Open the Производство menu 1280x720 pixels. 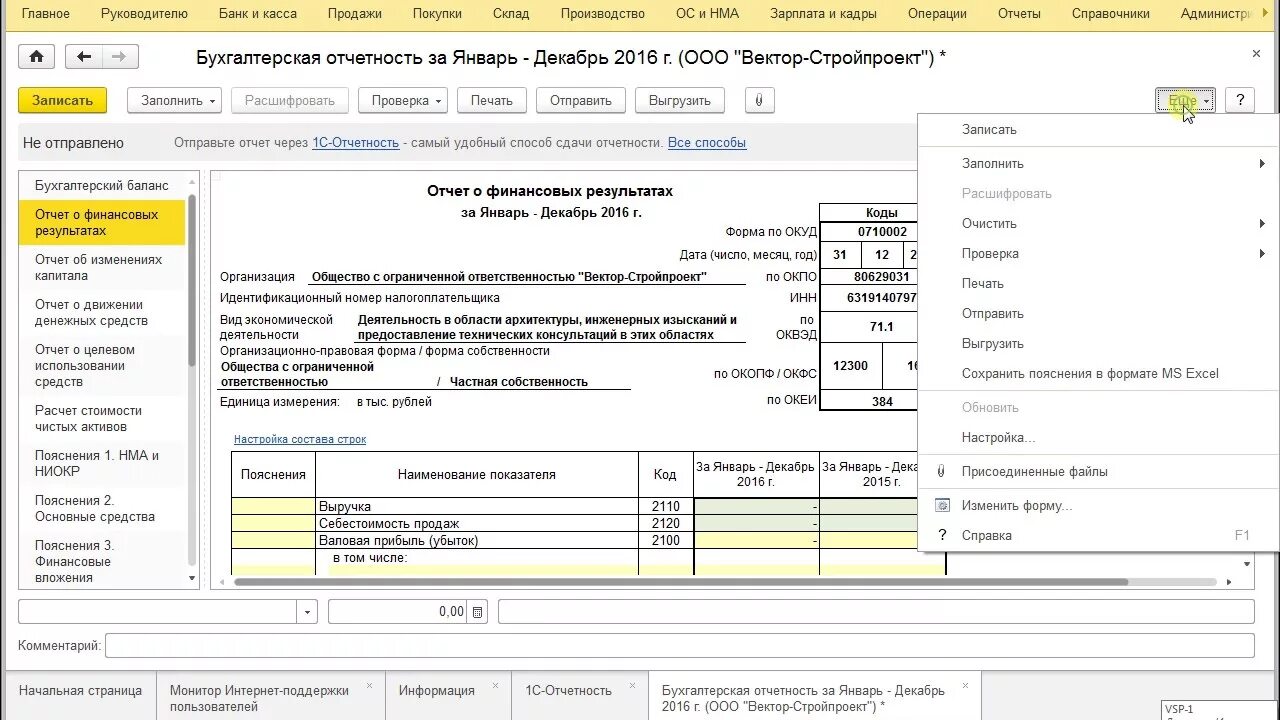point(603,14)
